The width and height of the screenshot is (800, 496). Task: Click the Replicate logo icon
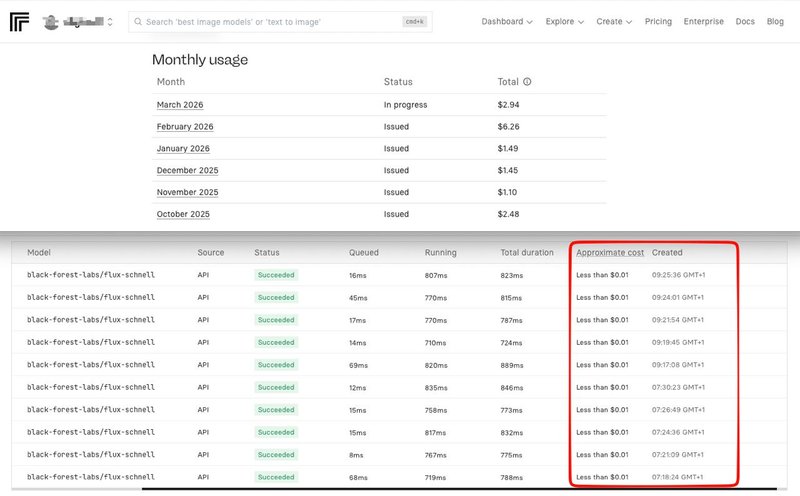19,22
